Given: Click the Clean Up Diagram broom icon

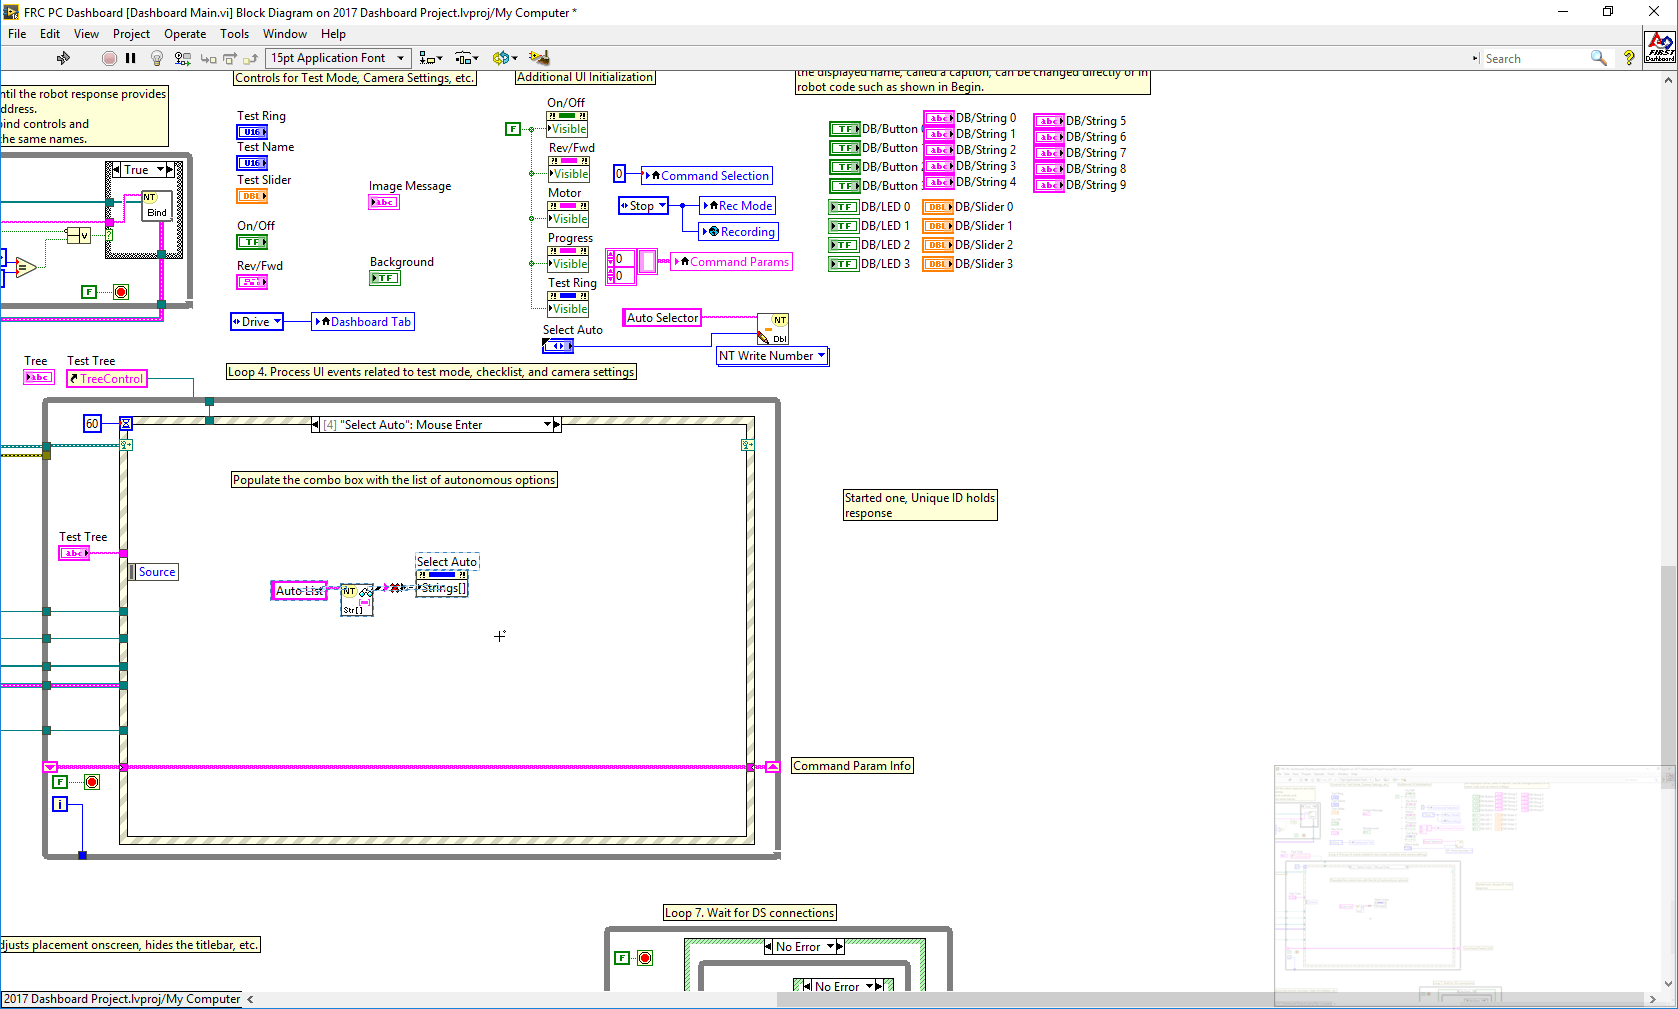Looking at the screenshot, I should [539, 58].
